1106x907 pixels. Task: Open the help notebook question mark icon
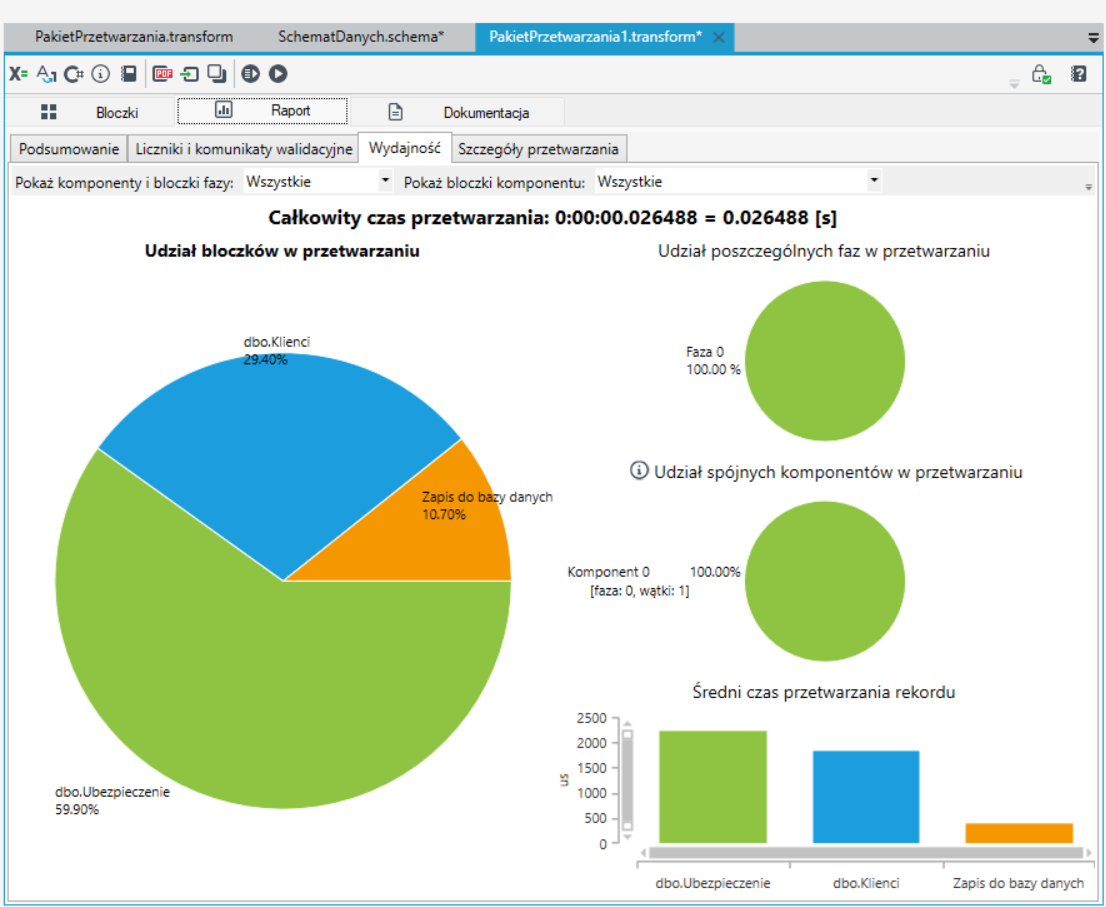click(x=1078, y=74)
